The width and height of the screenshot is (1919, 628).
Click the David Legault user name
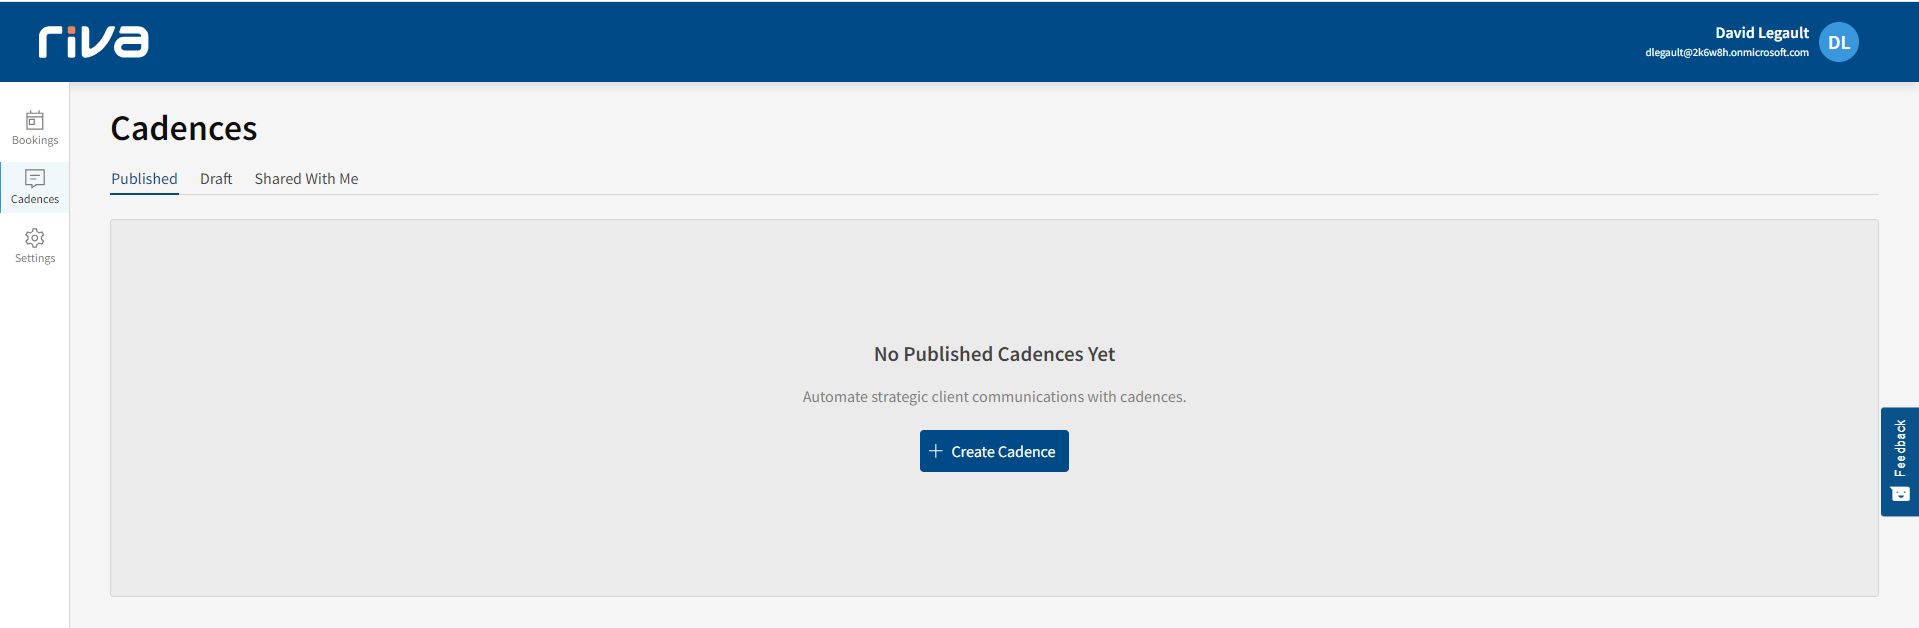pos(1761,33)
